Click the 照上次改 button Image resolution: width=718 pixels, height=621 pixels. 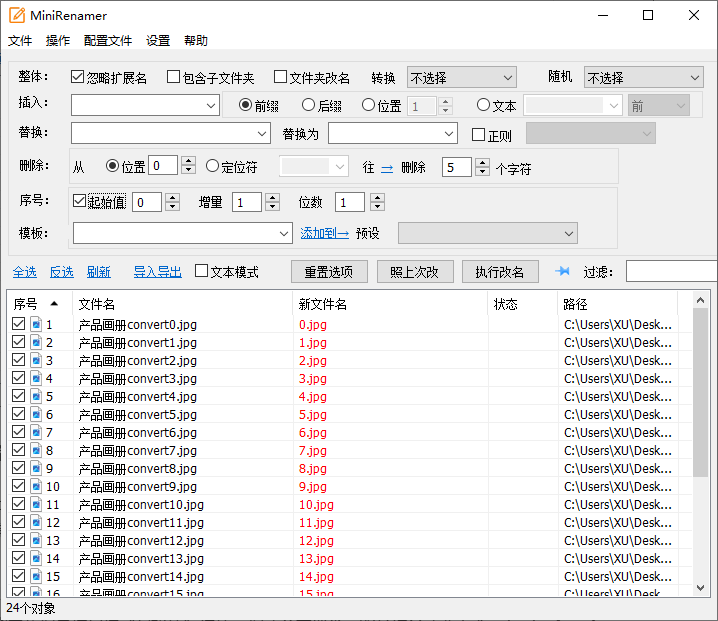tap(415, 272)
